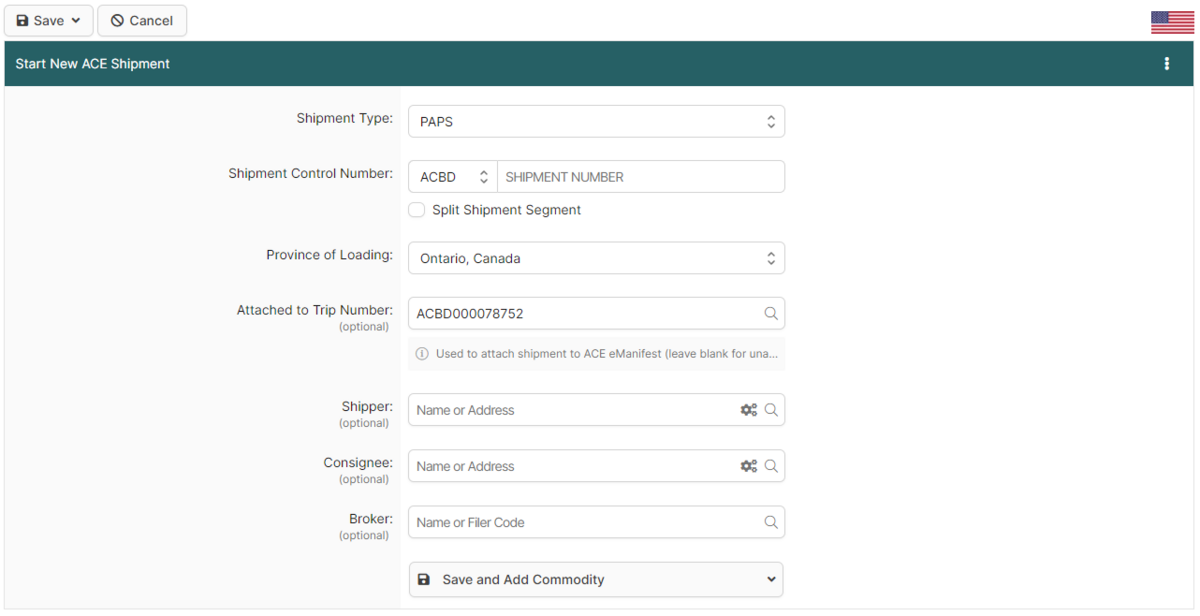The width and height of the screenshot is (1200, 616).
Task: Open the Province of Loading dropdown
Action: (x=596, y=258)
